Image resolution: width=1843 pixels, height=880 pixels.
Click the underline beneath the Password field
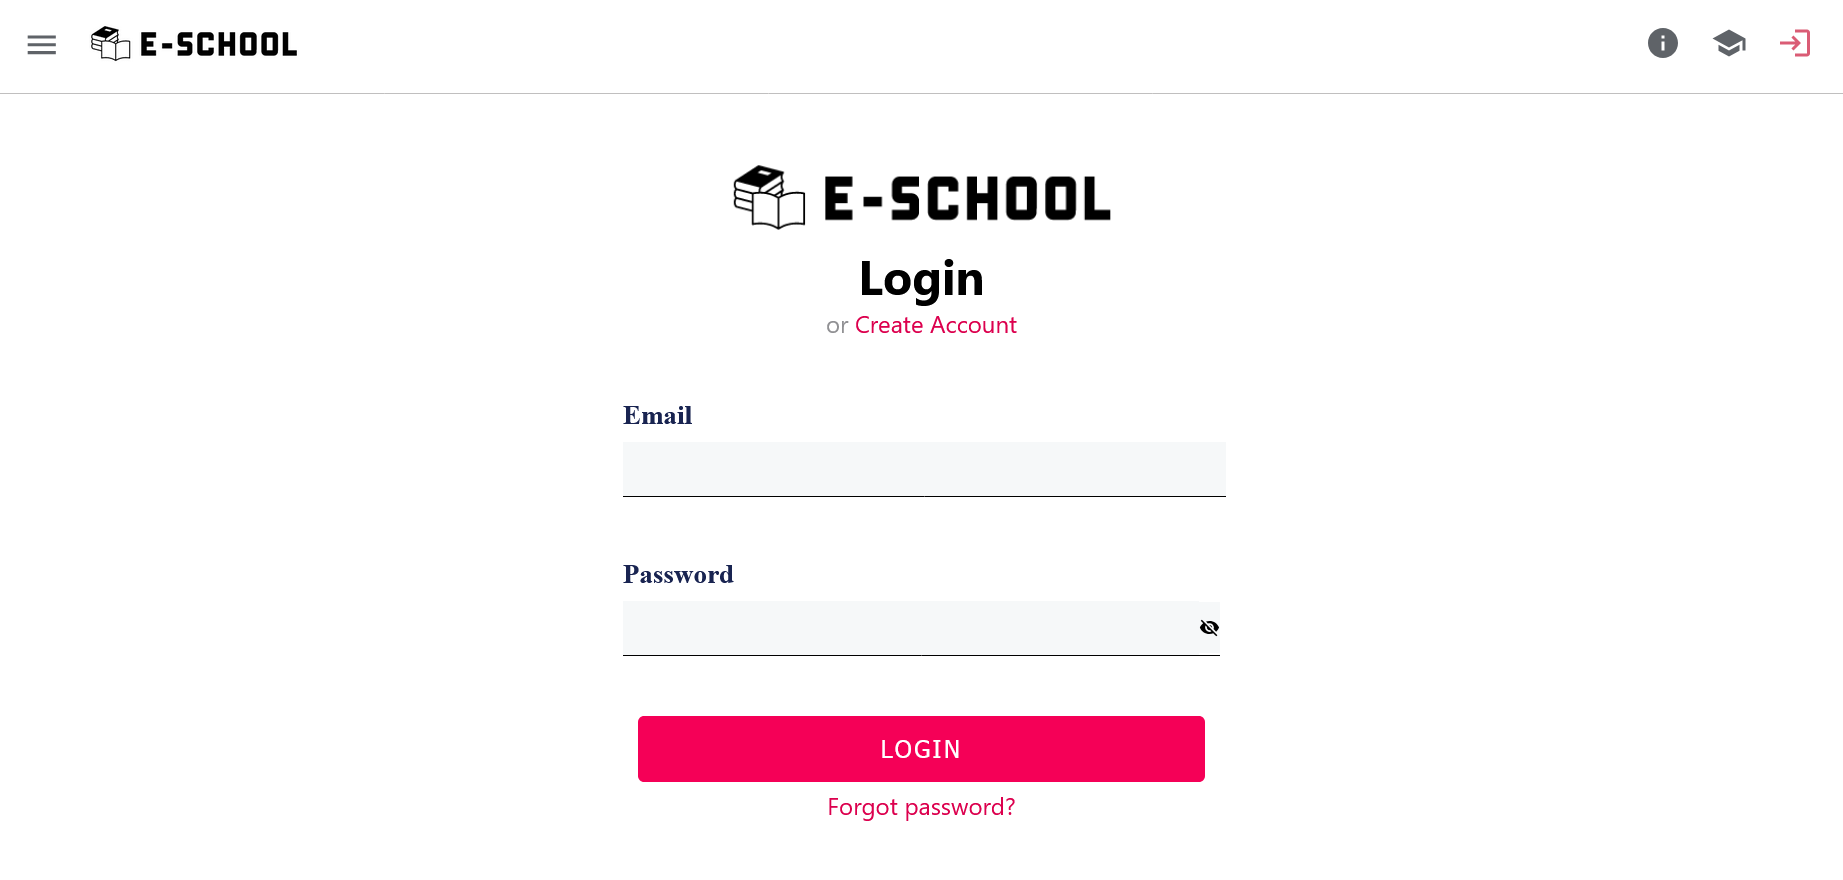(921, 655)
